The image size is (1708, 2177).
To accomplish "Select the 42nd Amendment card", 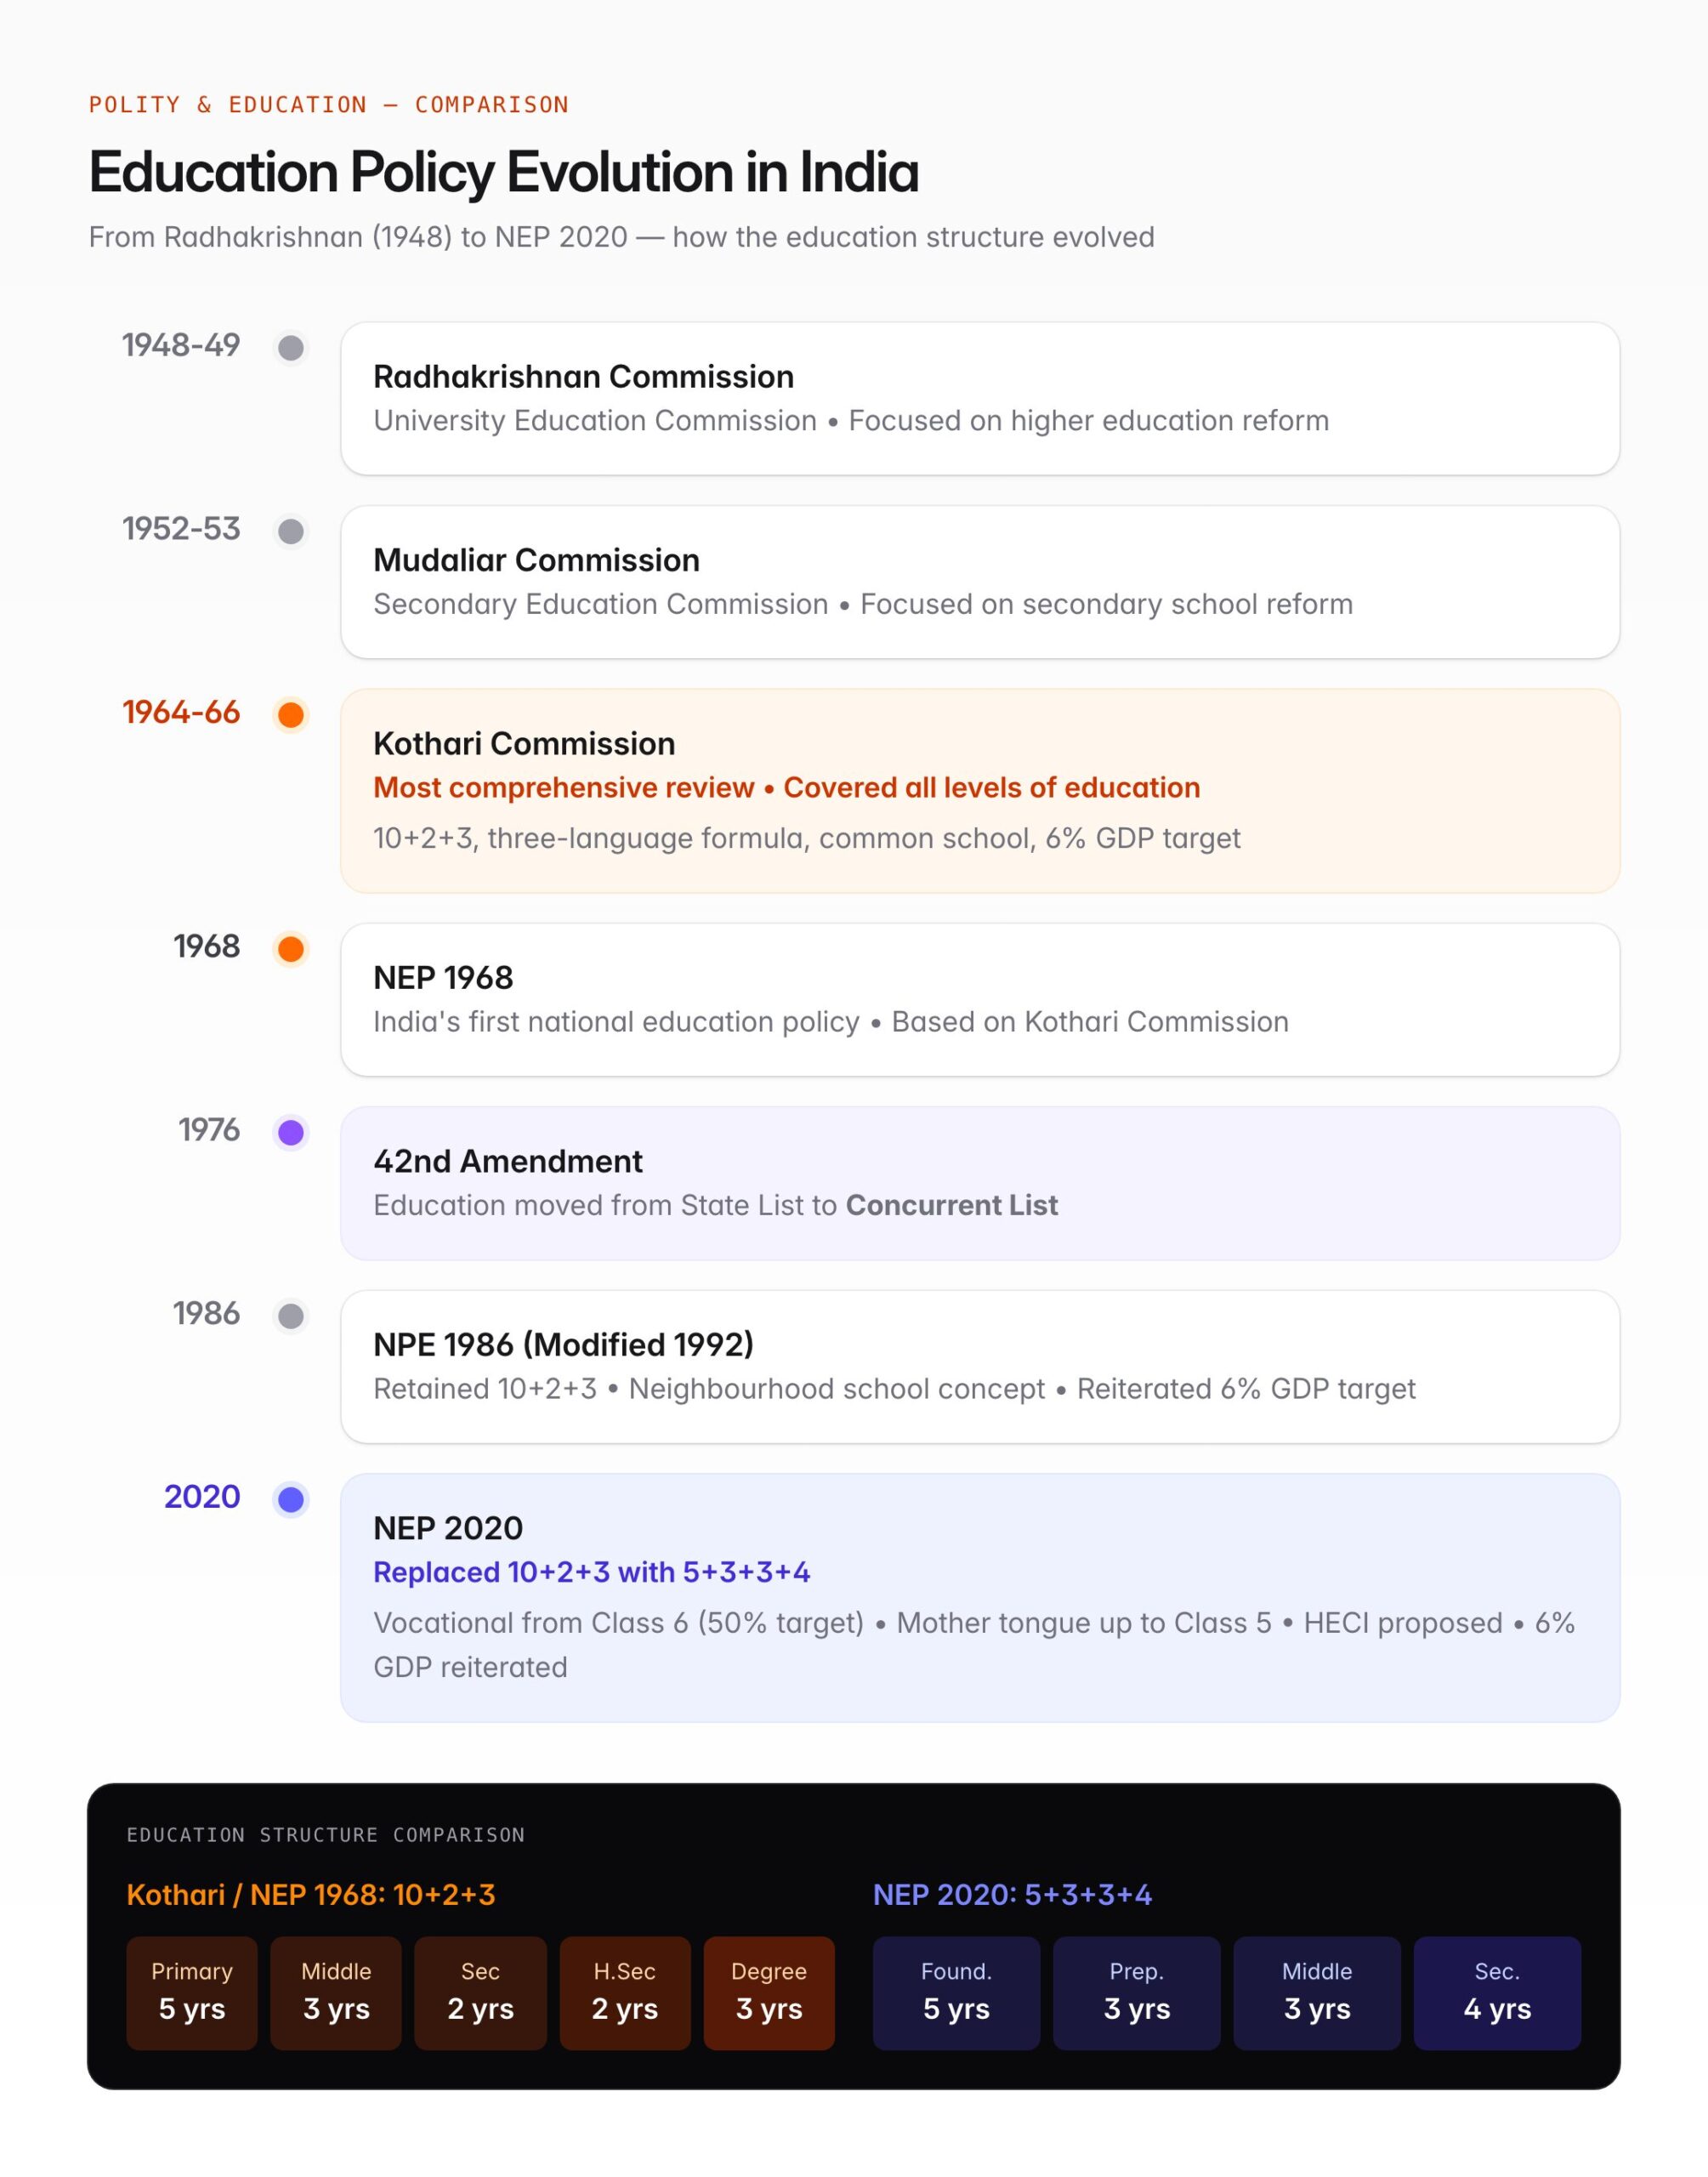I will click(980, 1183).
